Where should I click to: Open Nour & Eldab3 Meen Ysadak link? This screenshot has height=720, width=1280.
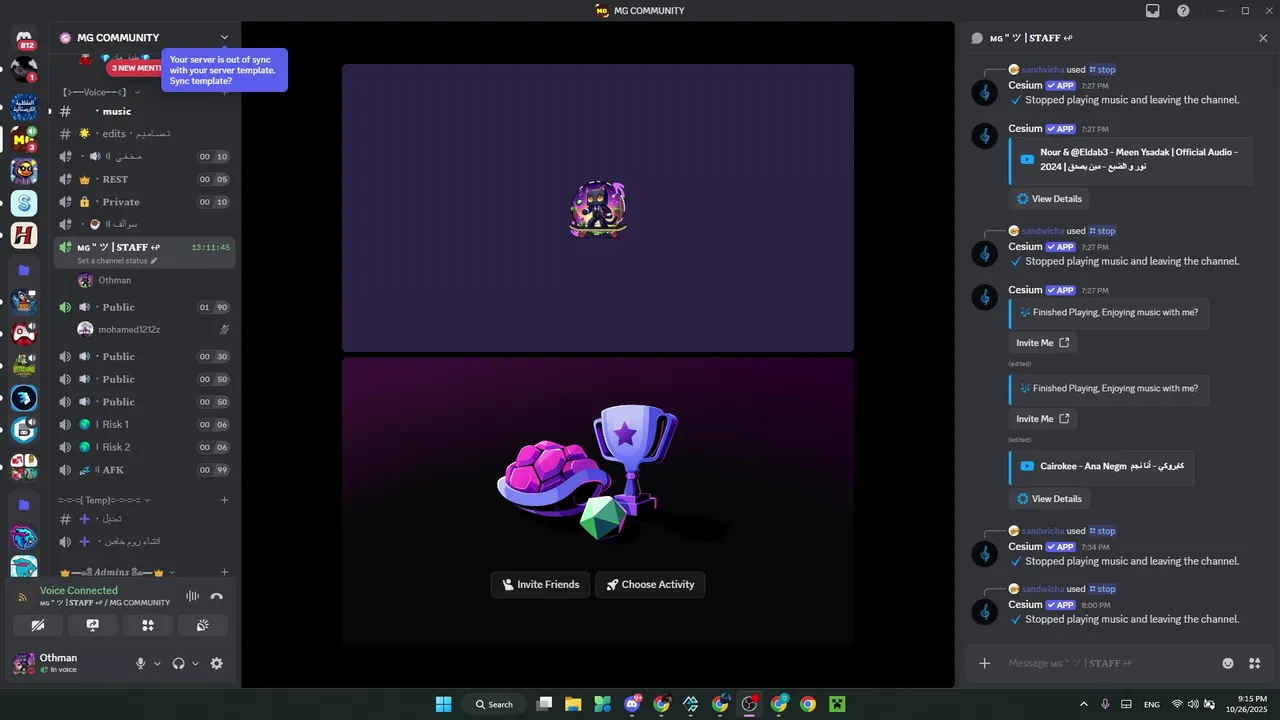point(1139,159)
